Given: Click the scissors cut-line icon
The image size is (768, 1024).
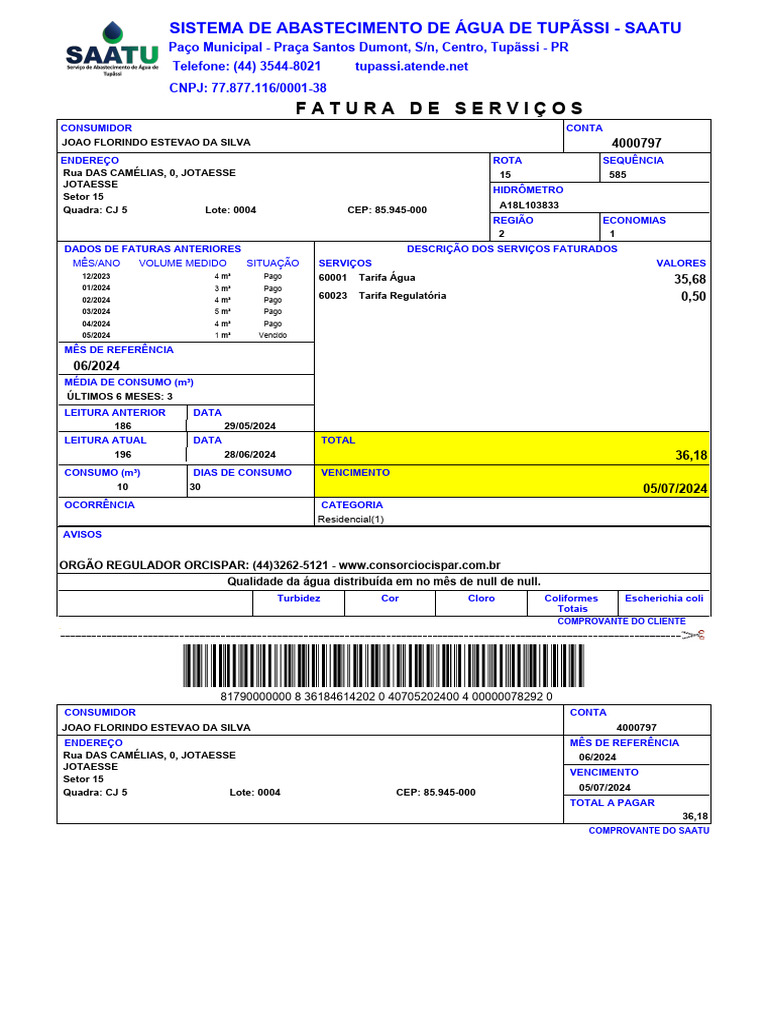Looking at the screenshot, I should tap(693, 635).
